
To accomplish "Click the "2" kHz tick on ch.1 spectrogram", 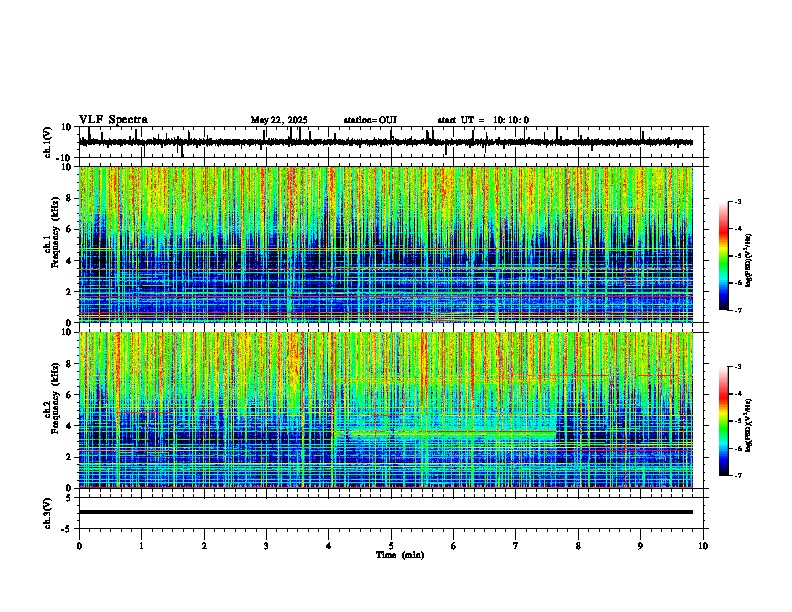I will [69, 292].
